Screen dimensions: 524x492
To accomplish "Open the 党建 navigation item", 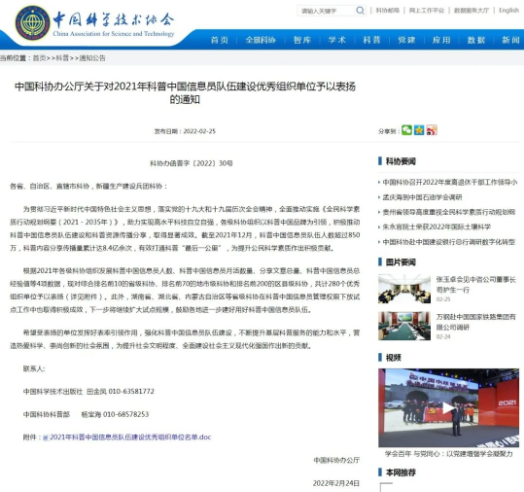I will tap(406, 40).
